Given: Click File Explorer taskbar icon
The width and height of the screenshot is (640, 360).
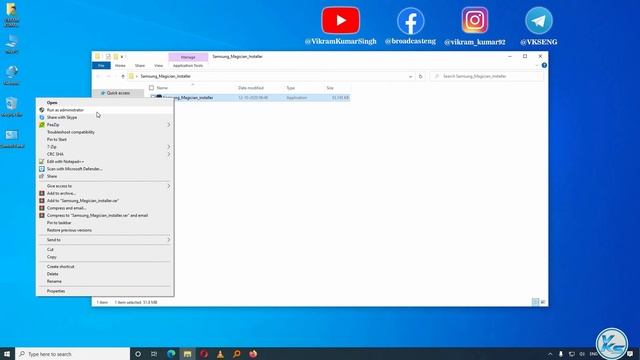Looking at the screenshot, I should tap(187, 354).
